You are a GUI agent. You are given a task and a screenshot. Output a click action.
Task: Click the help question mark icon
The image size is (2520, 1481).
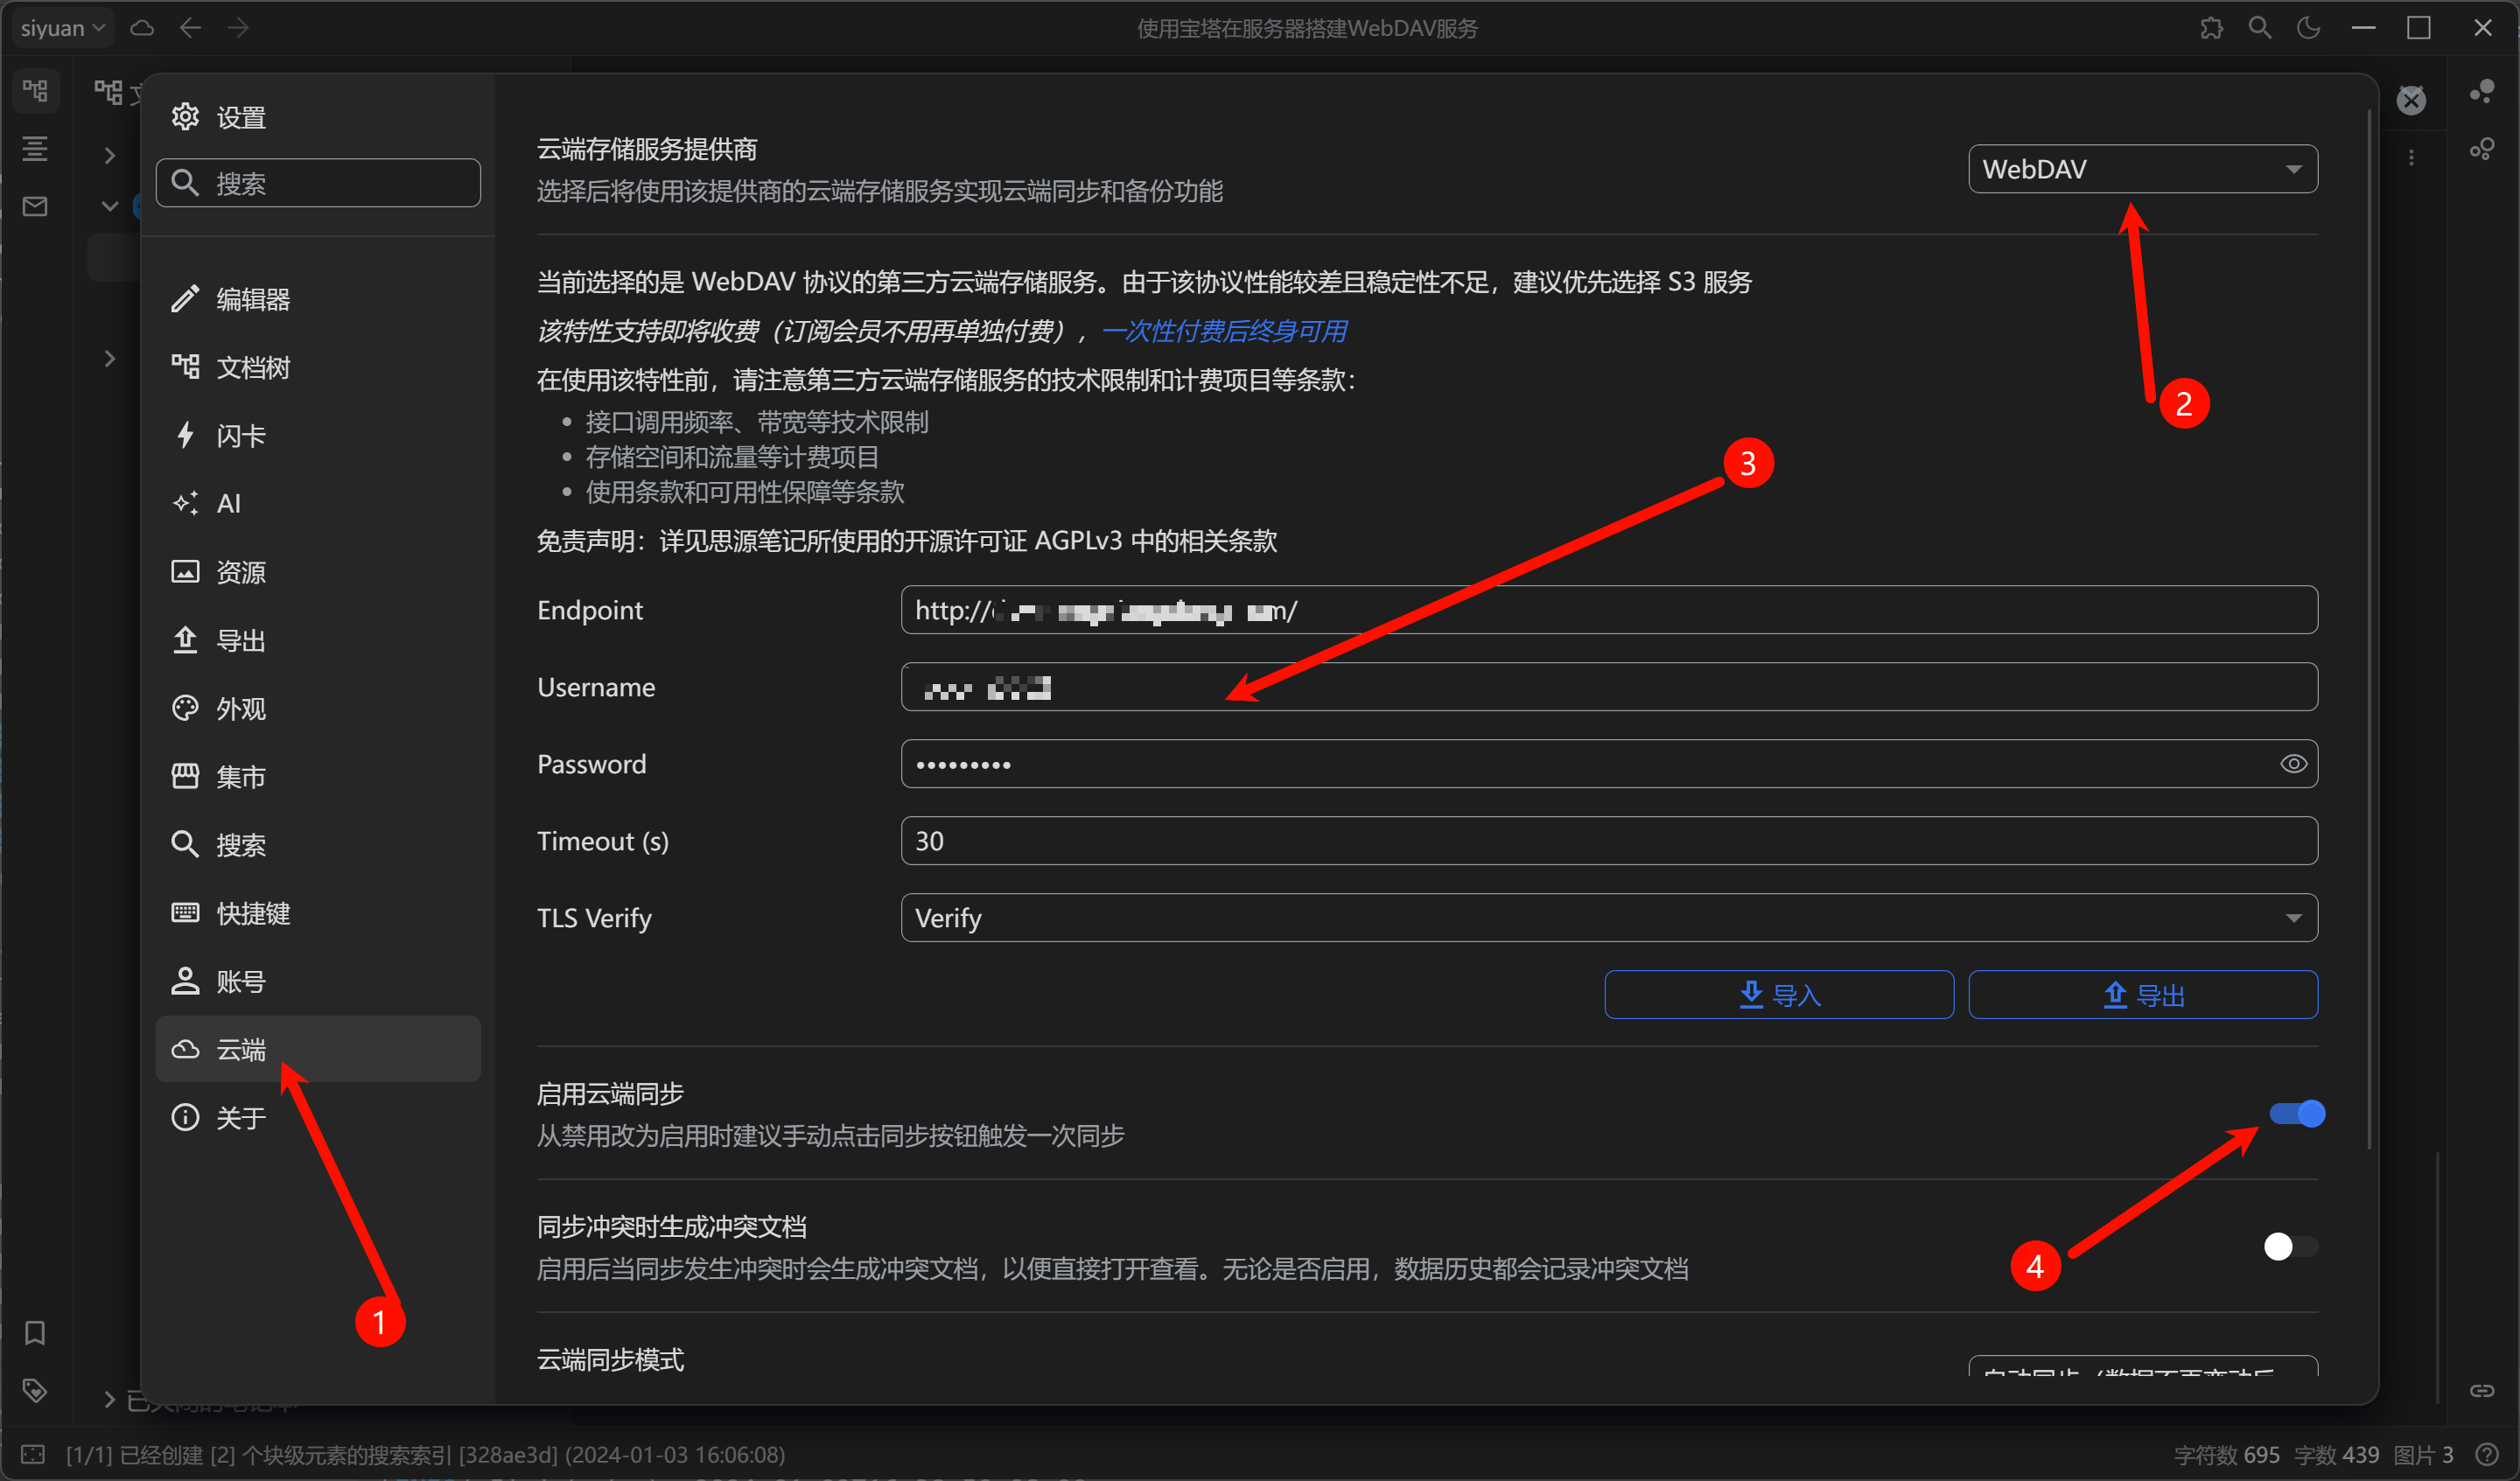coord(2488,1454)
